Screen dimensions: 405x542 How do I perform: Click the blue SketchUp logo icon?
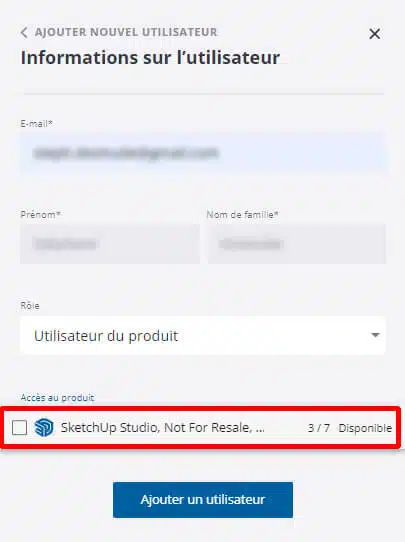pyautogui.click(x=44, y=428)
